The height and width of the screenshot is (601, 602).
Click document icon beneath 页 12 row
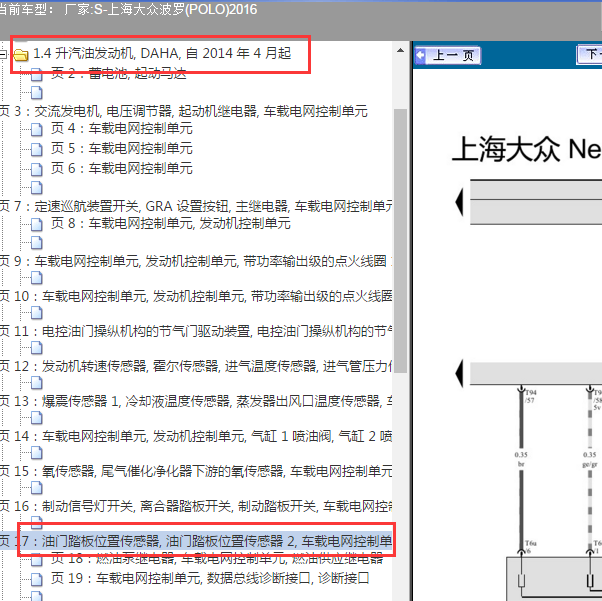tap(36, 382)
